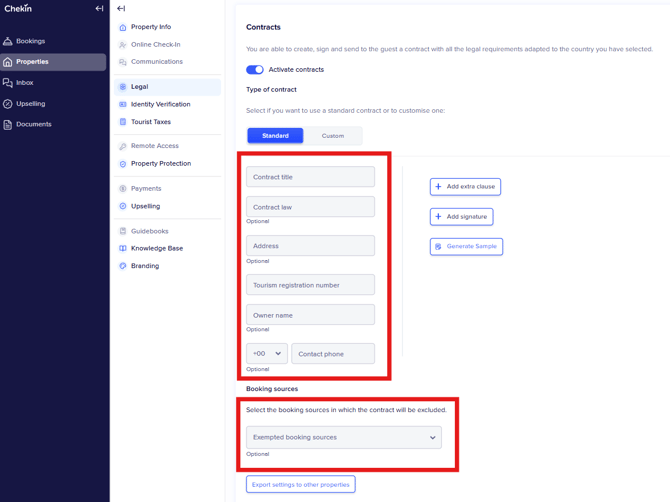
Task: Click the Tourism registration number field
Action: 310,285
